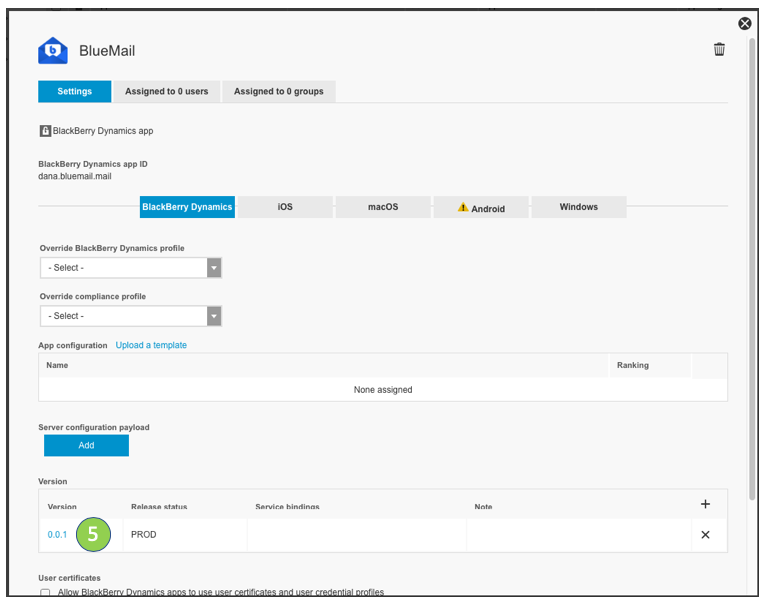Click the Android warning triangle icon

pyautogui.click(x=463, y=208)
